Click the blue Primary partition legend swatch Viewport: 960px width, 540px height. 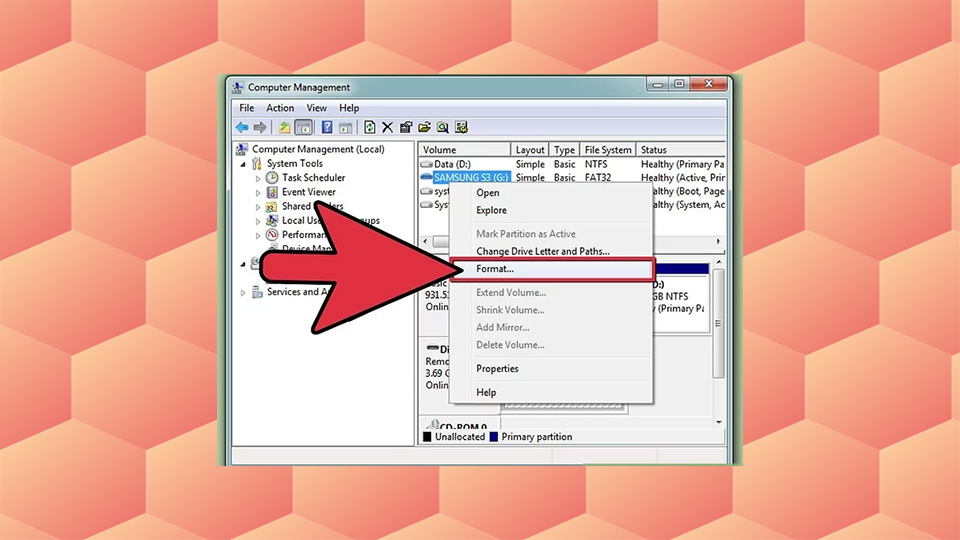coord(493,437)
